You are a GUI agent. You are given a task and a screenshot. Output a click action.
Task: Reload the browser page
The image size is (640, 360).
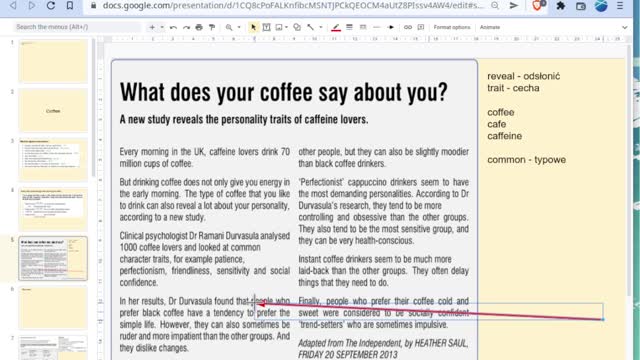tap(51, 6)
